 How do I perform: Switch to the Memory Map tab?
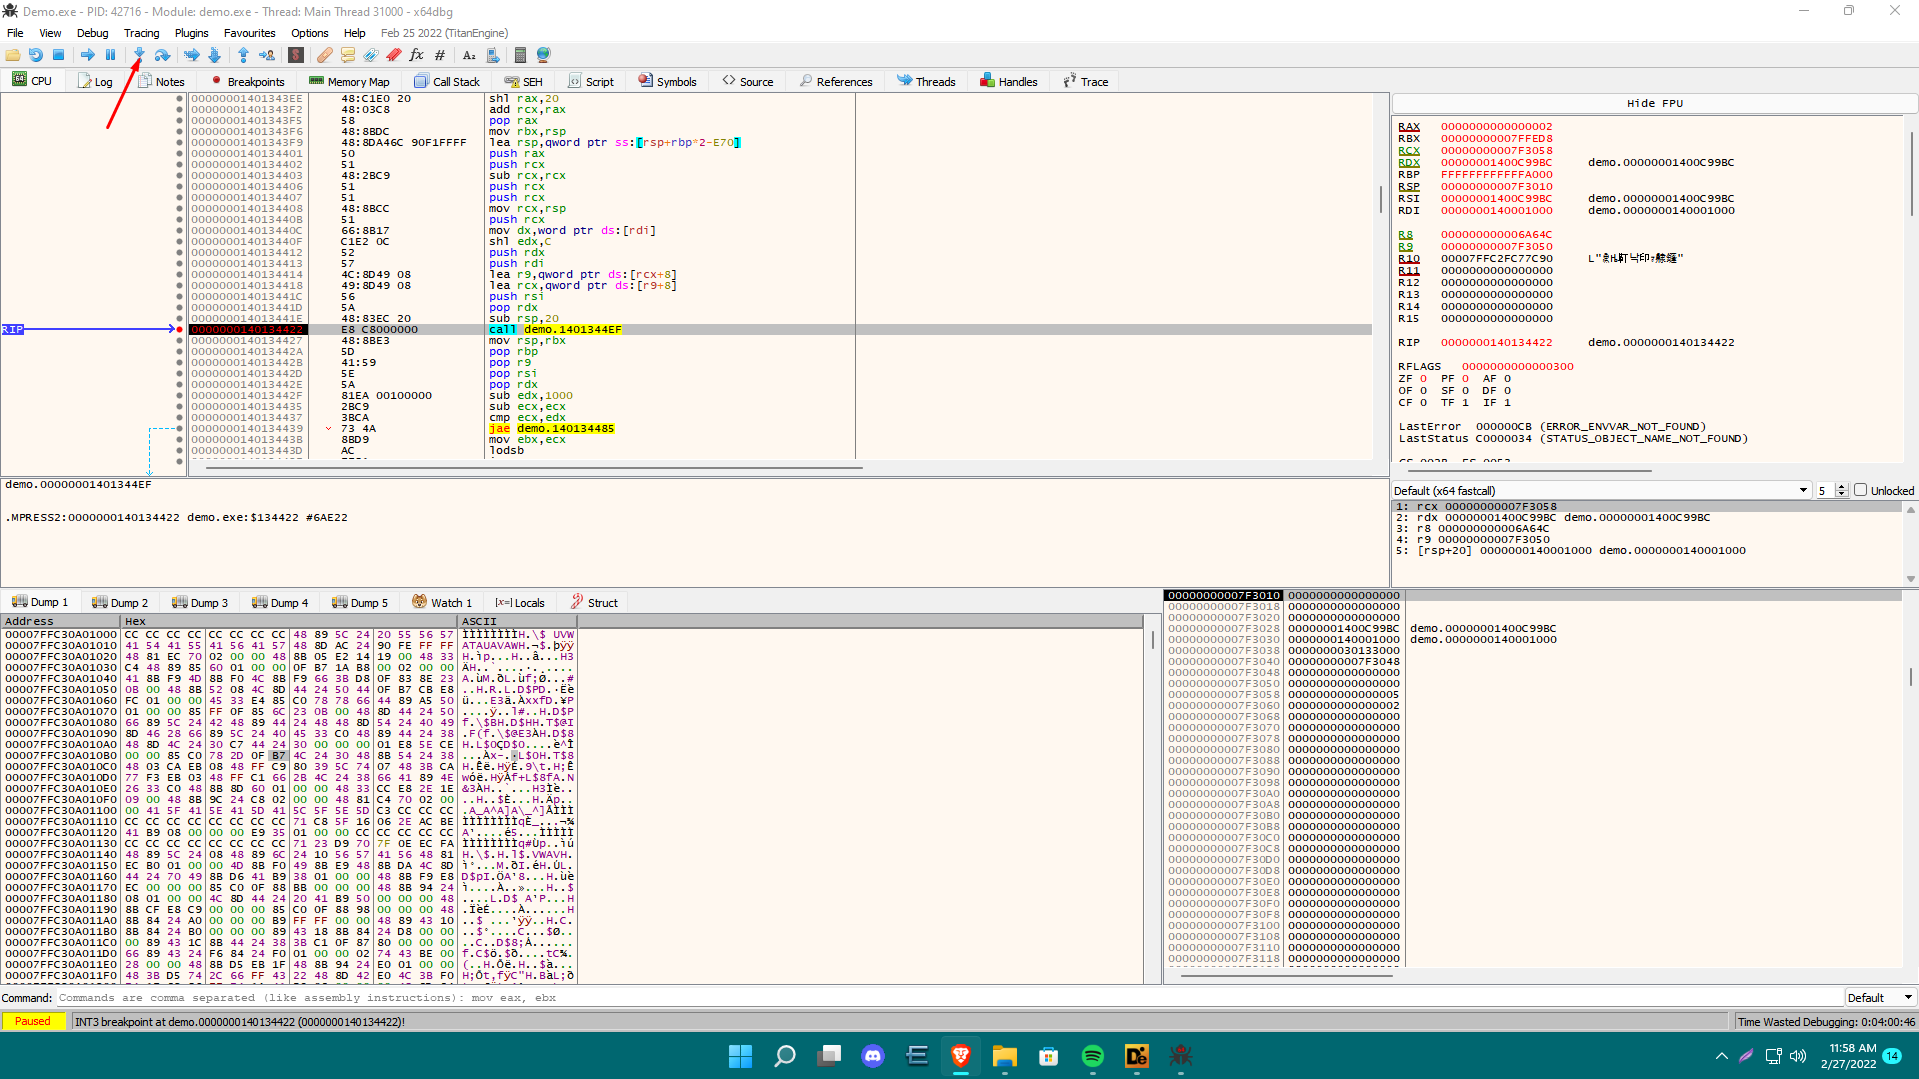tap(349, 81)
